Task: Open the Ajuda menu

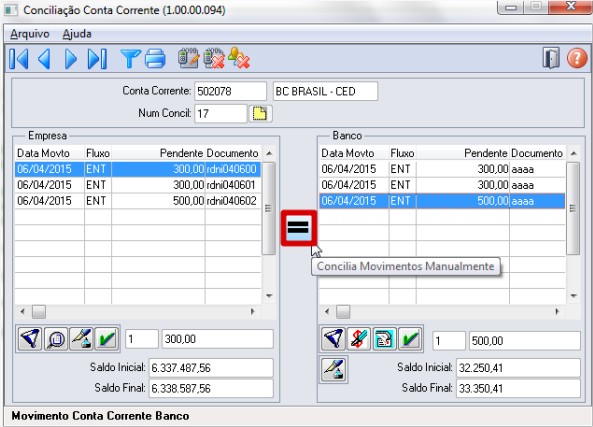Action: click(x=77, y=34)
